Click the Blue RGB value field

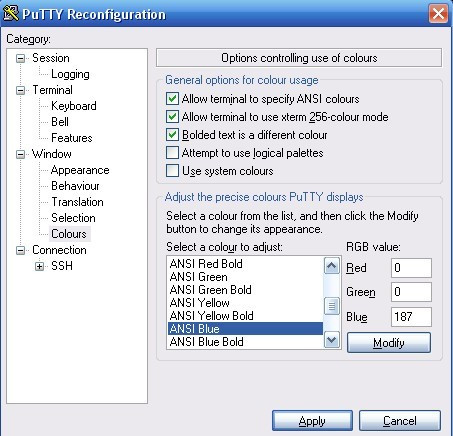(x=411, y=317)
